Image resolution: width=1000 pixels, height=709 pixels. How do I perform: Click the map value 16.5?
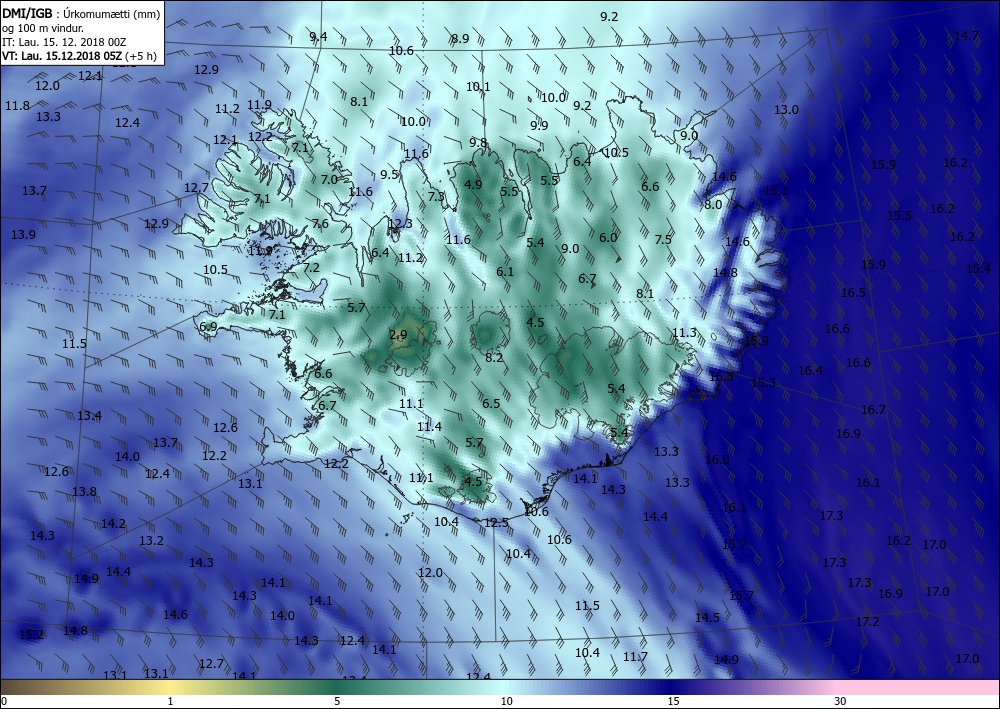coord(853,293)
